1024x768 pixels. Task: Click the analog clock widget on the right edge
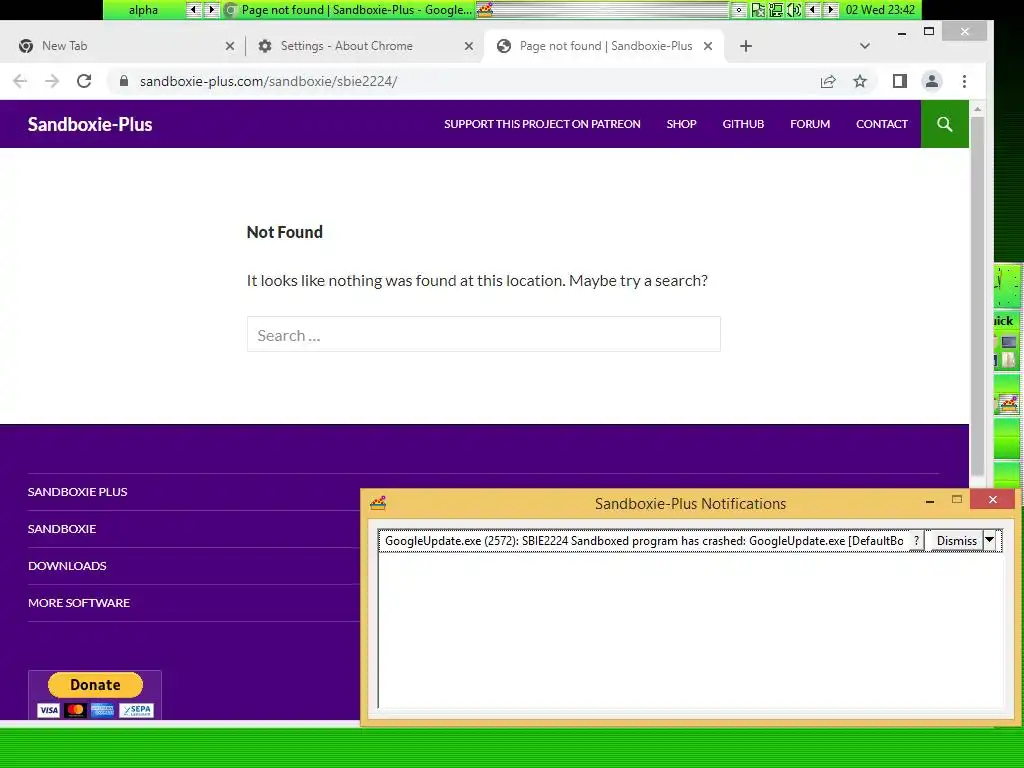(1007, 285)
